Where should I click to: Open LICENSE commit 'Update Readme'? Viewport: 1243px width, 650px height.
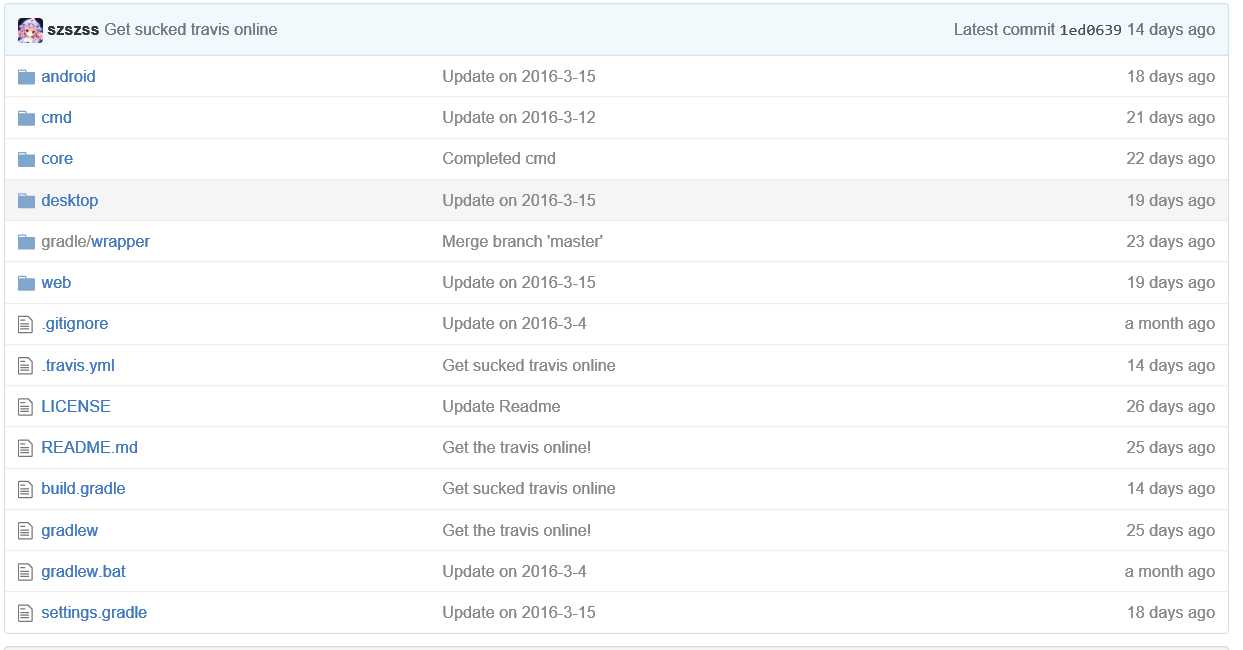click(x=501, y=407)
